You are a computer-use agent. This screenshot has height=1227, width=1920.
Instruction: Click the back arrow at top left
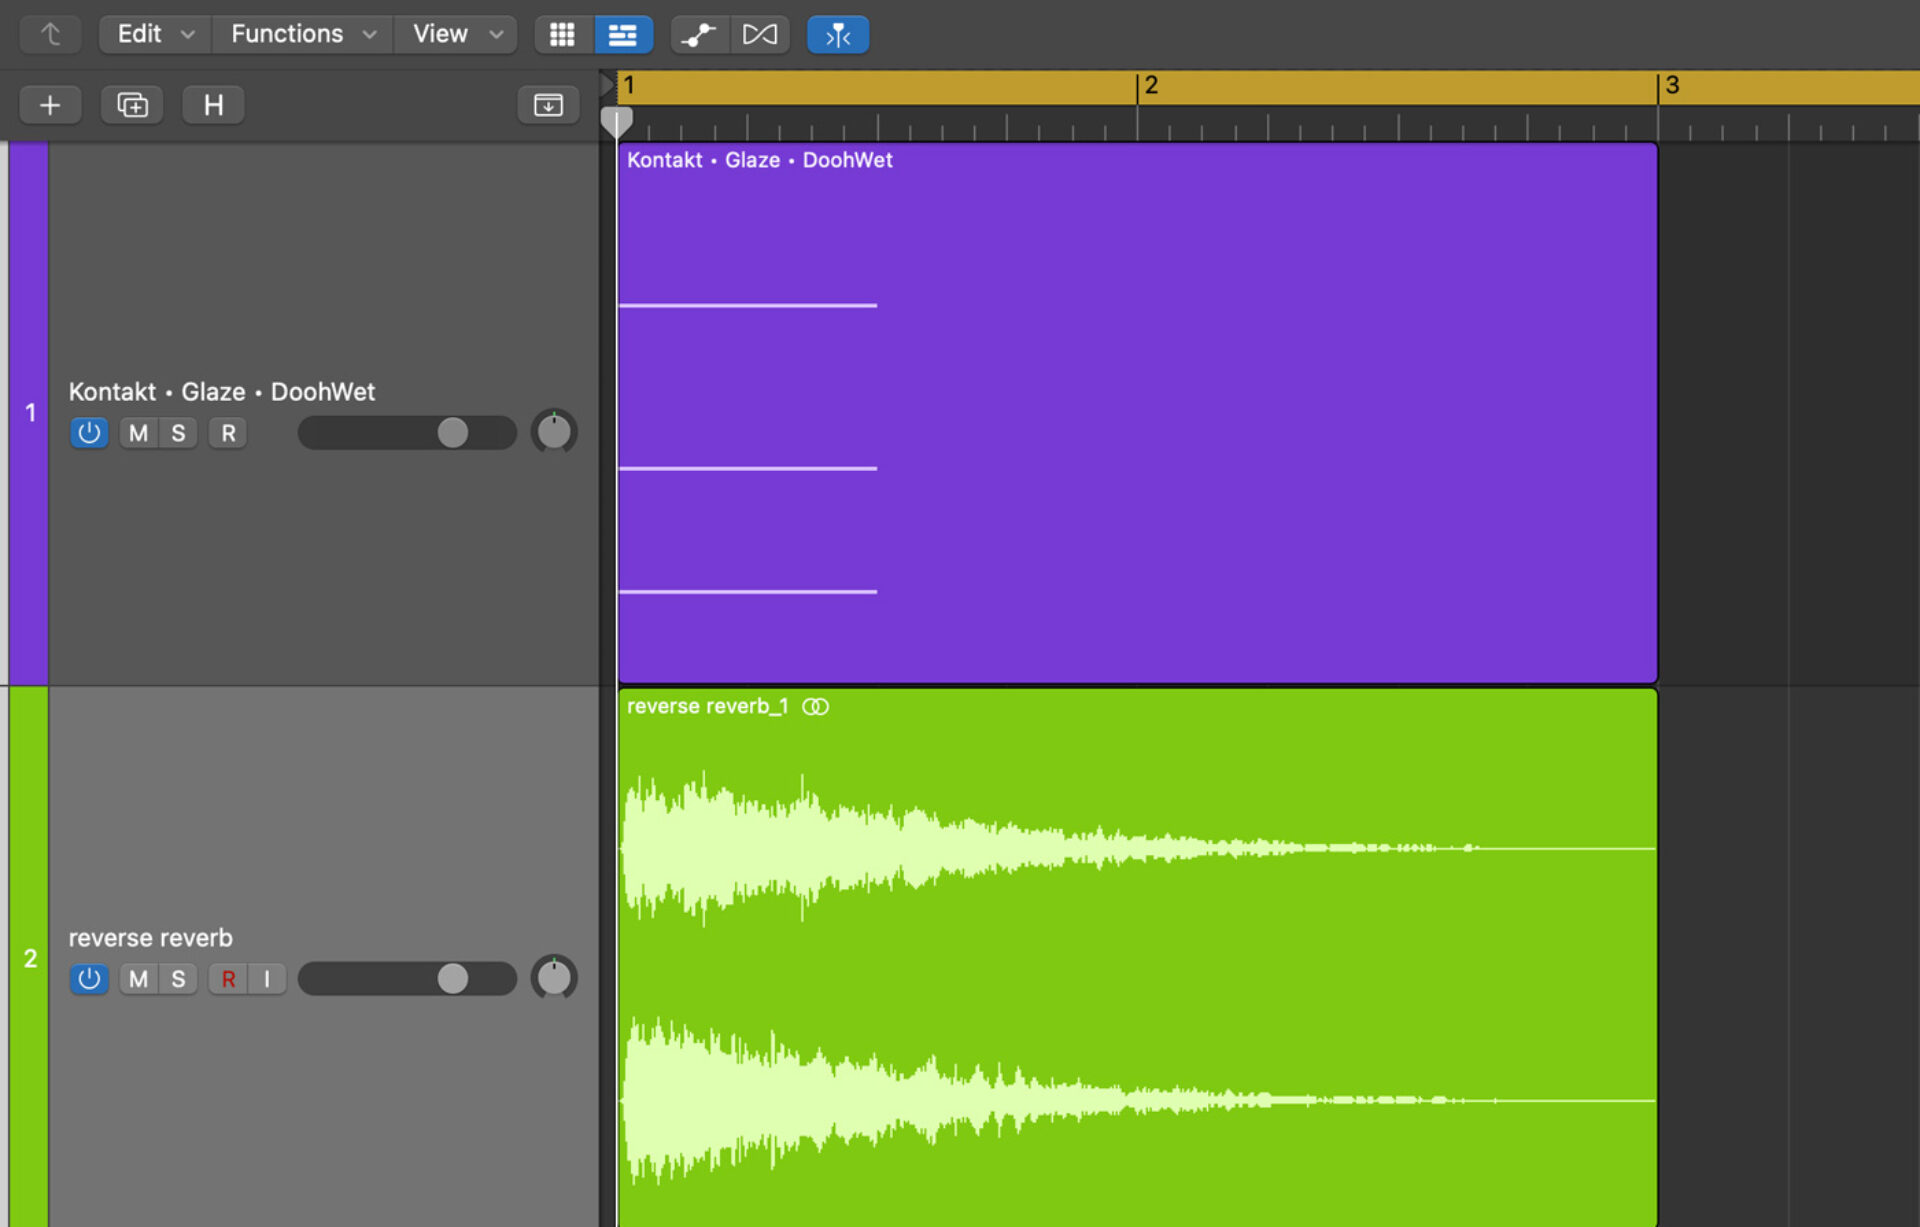point(50,33)
